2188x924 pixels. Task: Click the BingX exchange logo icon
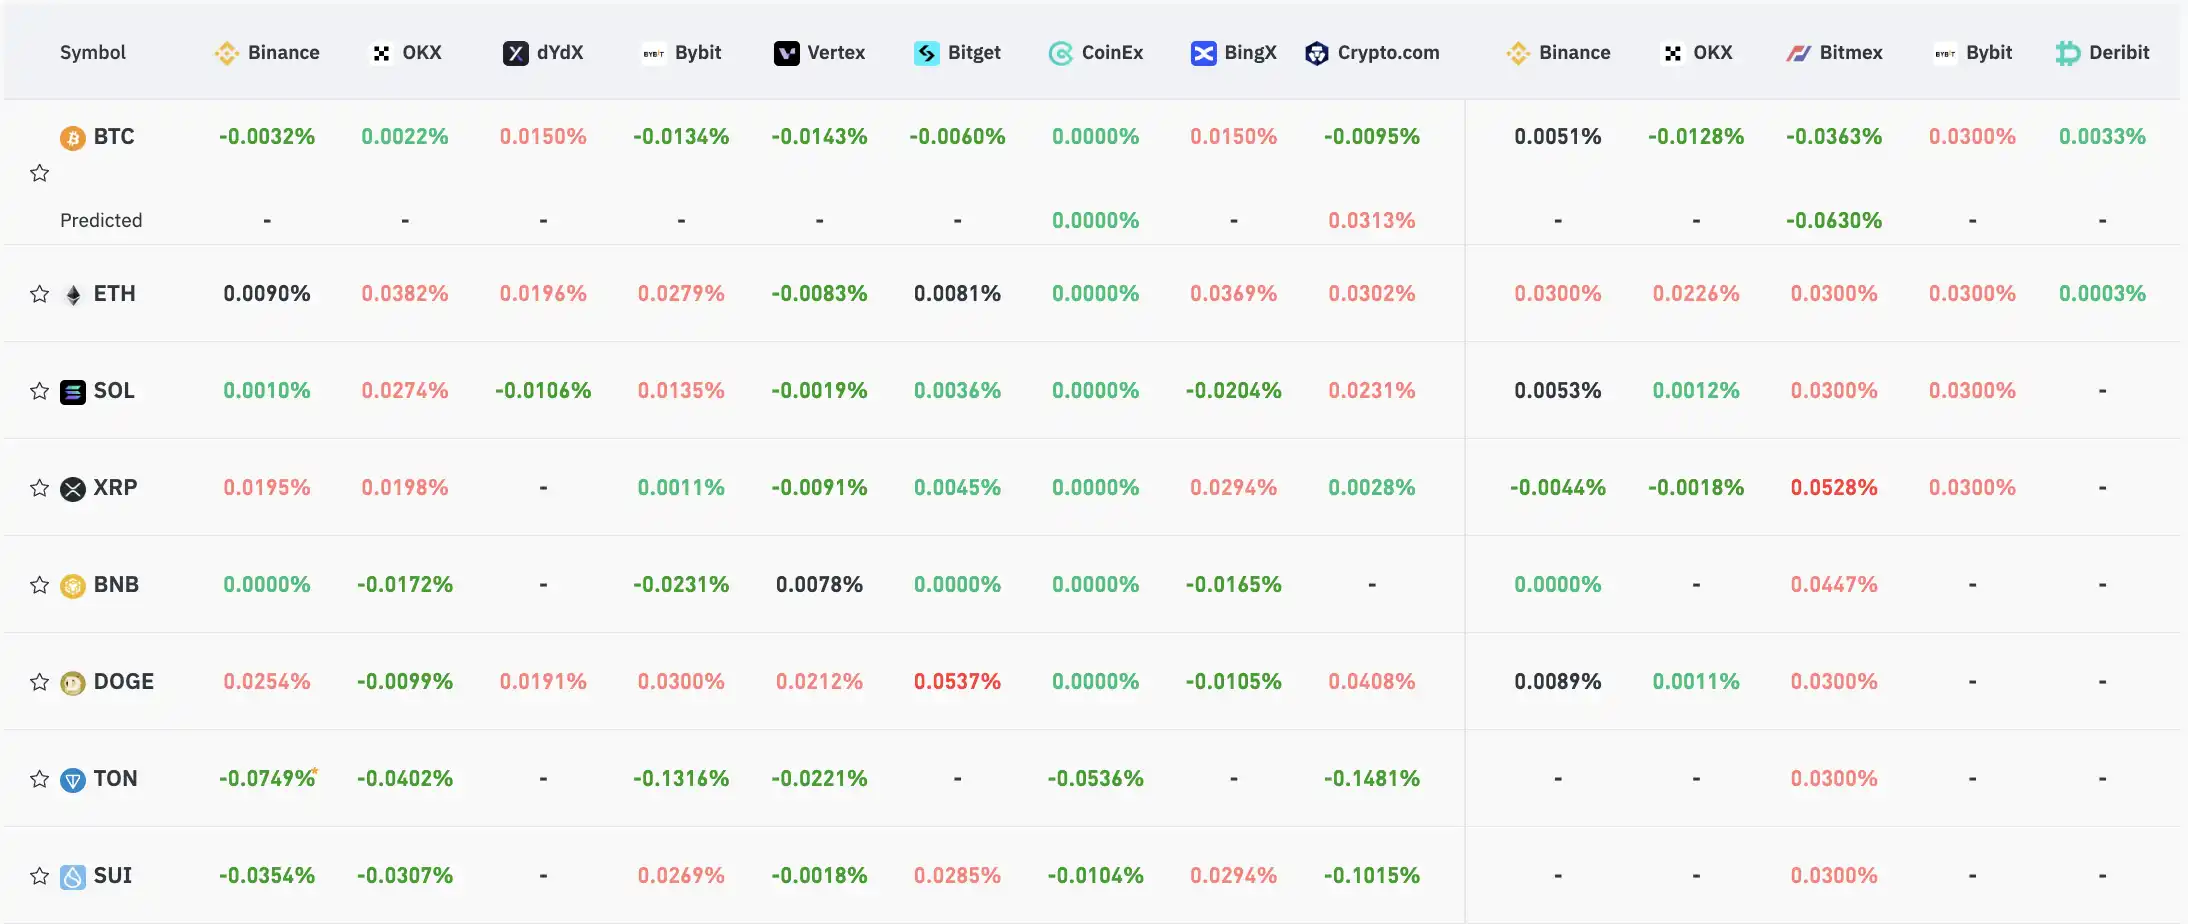click(1203, 53)
